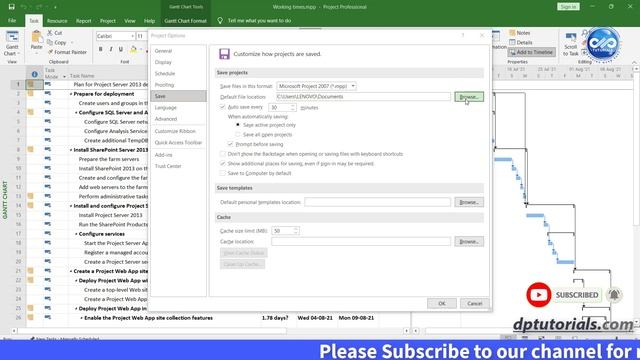Open the Help ribbon tab
This screenshot has width=640, height=360.
pos(149,21)
